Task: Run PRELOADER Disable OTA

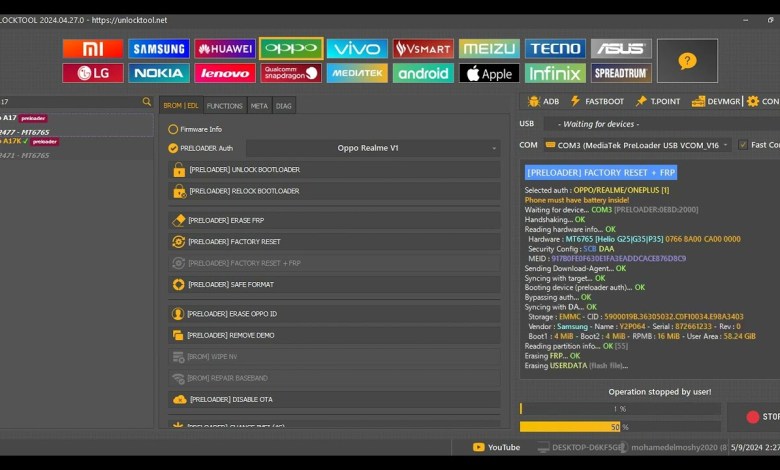Action: tap(334, 399)
